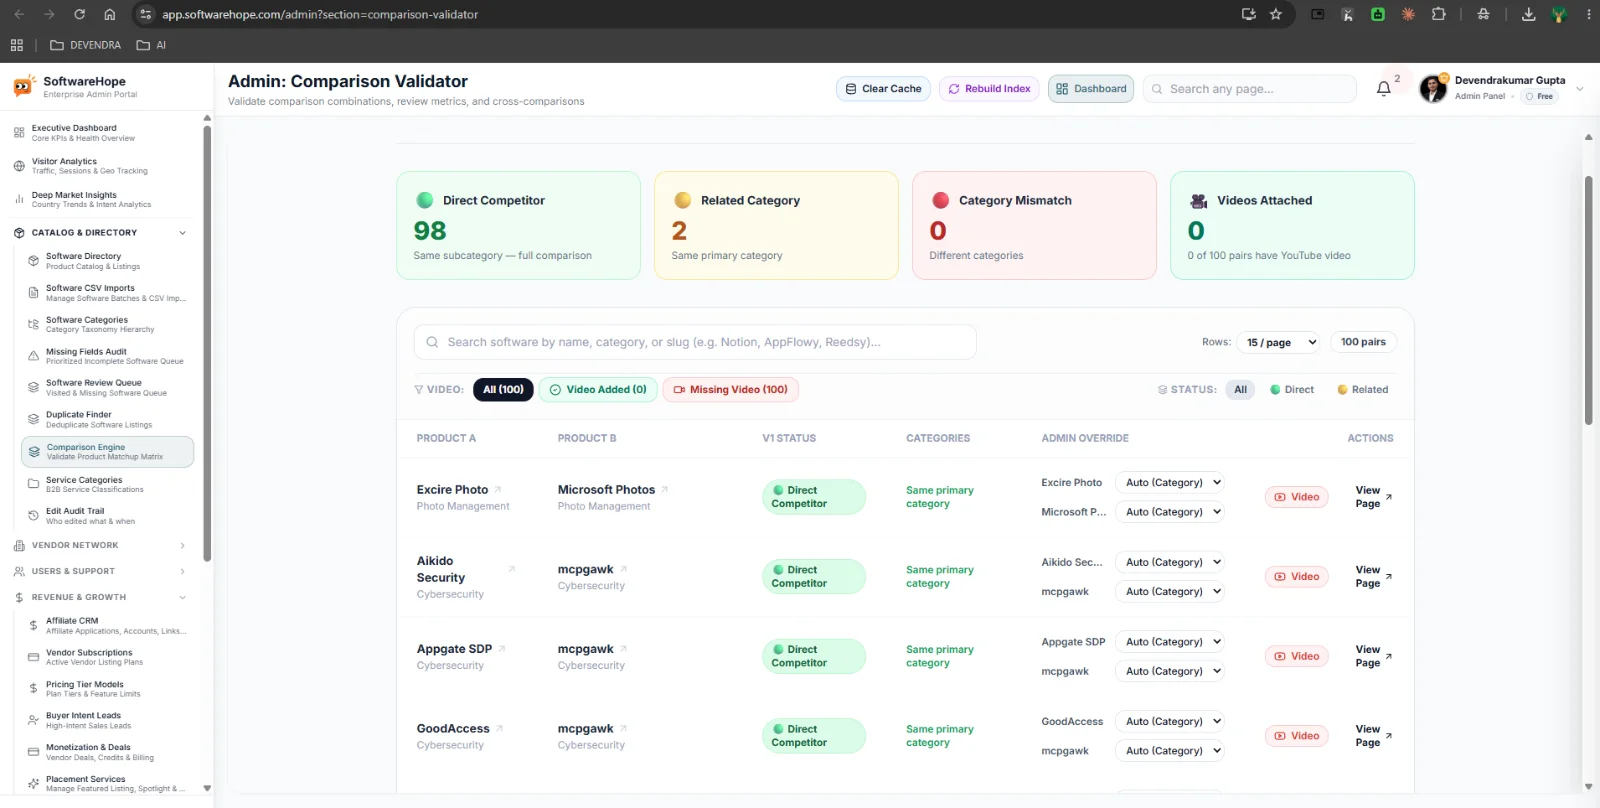Open external link icon beside Excire Photo
The image size is (1600, 808).
point(498,490)
